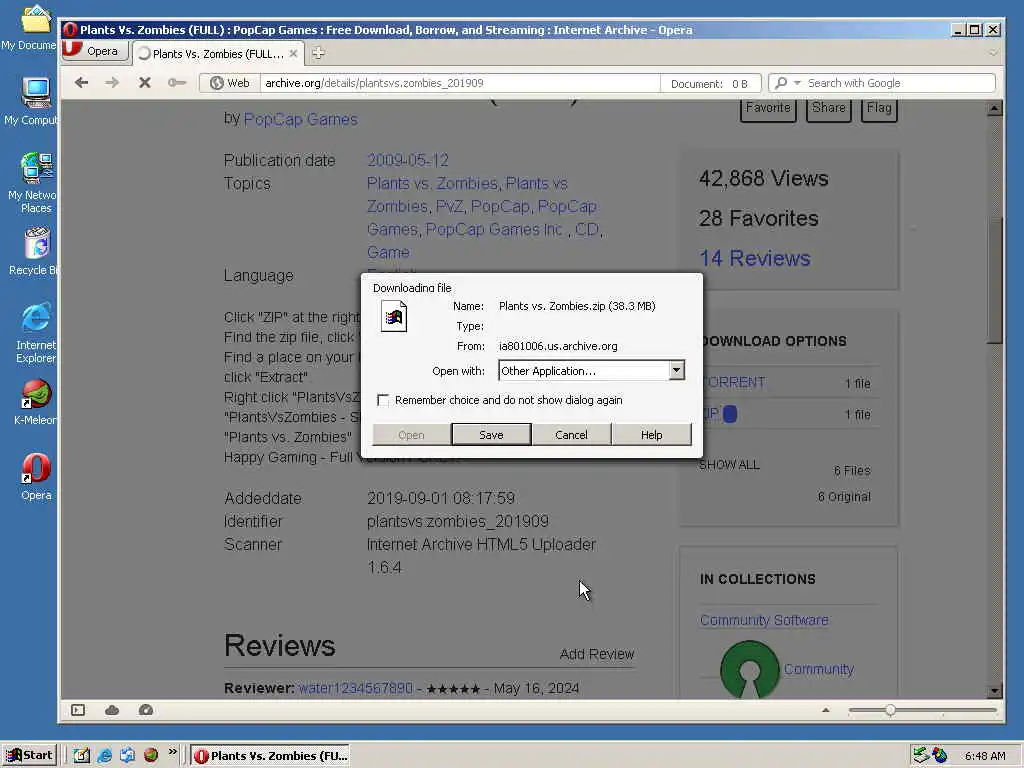The height and width of the screenshot is (768, 1024).
Task: Click Outlook Express quick launch icon
Action: coord(127,756)
